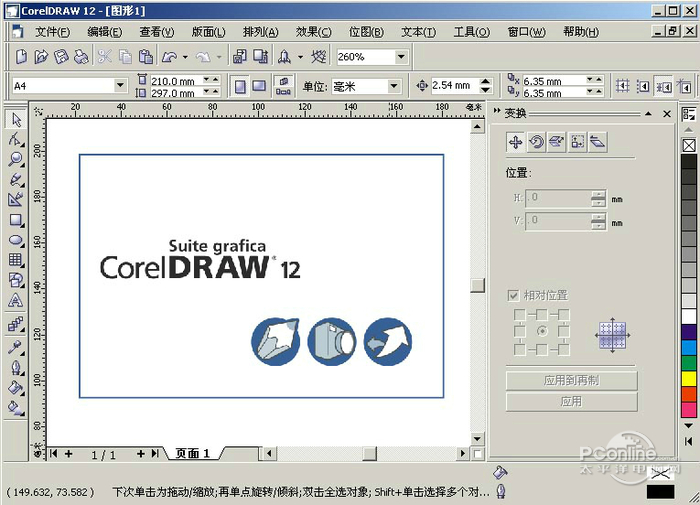Select the Eyedropper tool
Image resolution: width=700 pixels, height=505 pixels.
coord(16,347)
